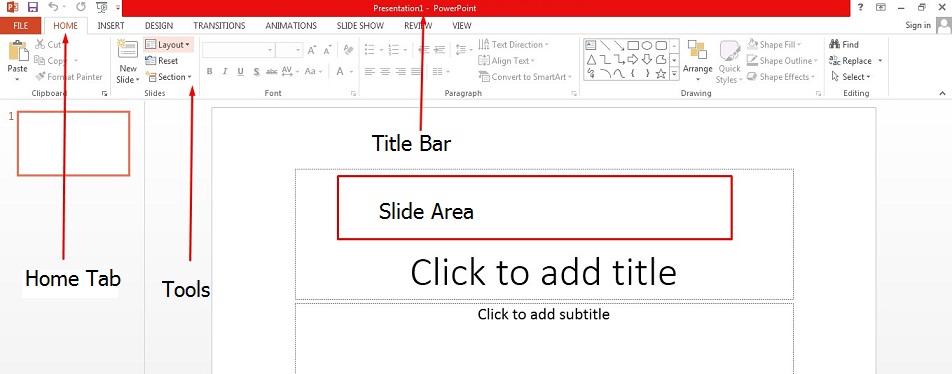Viewport: 952px width, 374px height.
Task: Click the New Slide icon
Action: (128, 50)
